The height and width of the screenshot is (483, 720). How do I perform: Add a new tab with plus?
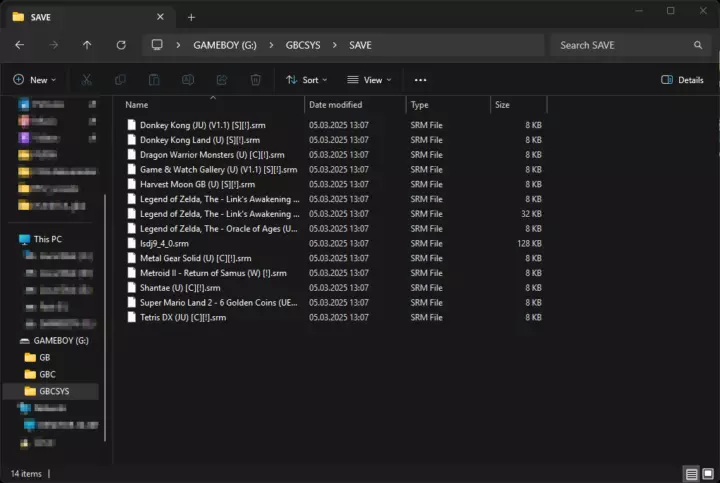[x=191, y=17]
